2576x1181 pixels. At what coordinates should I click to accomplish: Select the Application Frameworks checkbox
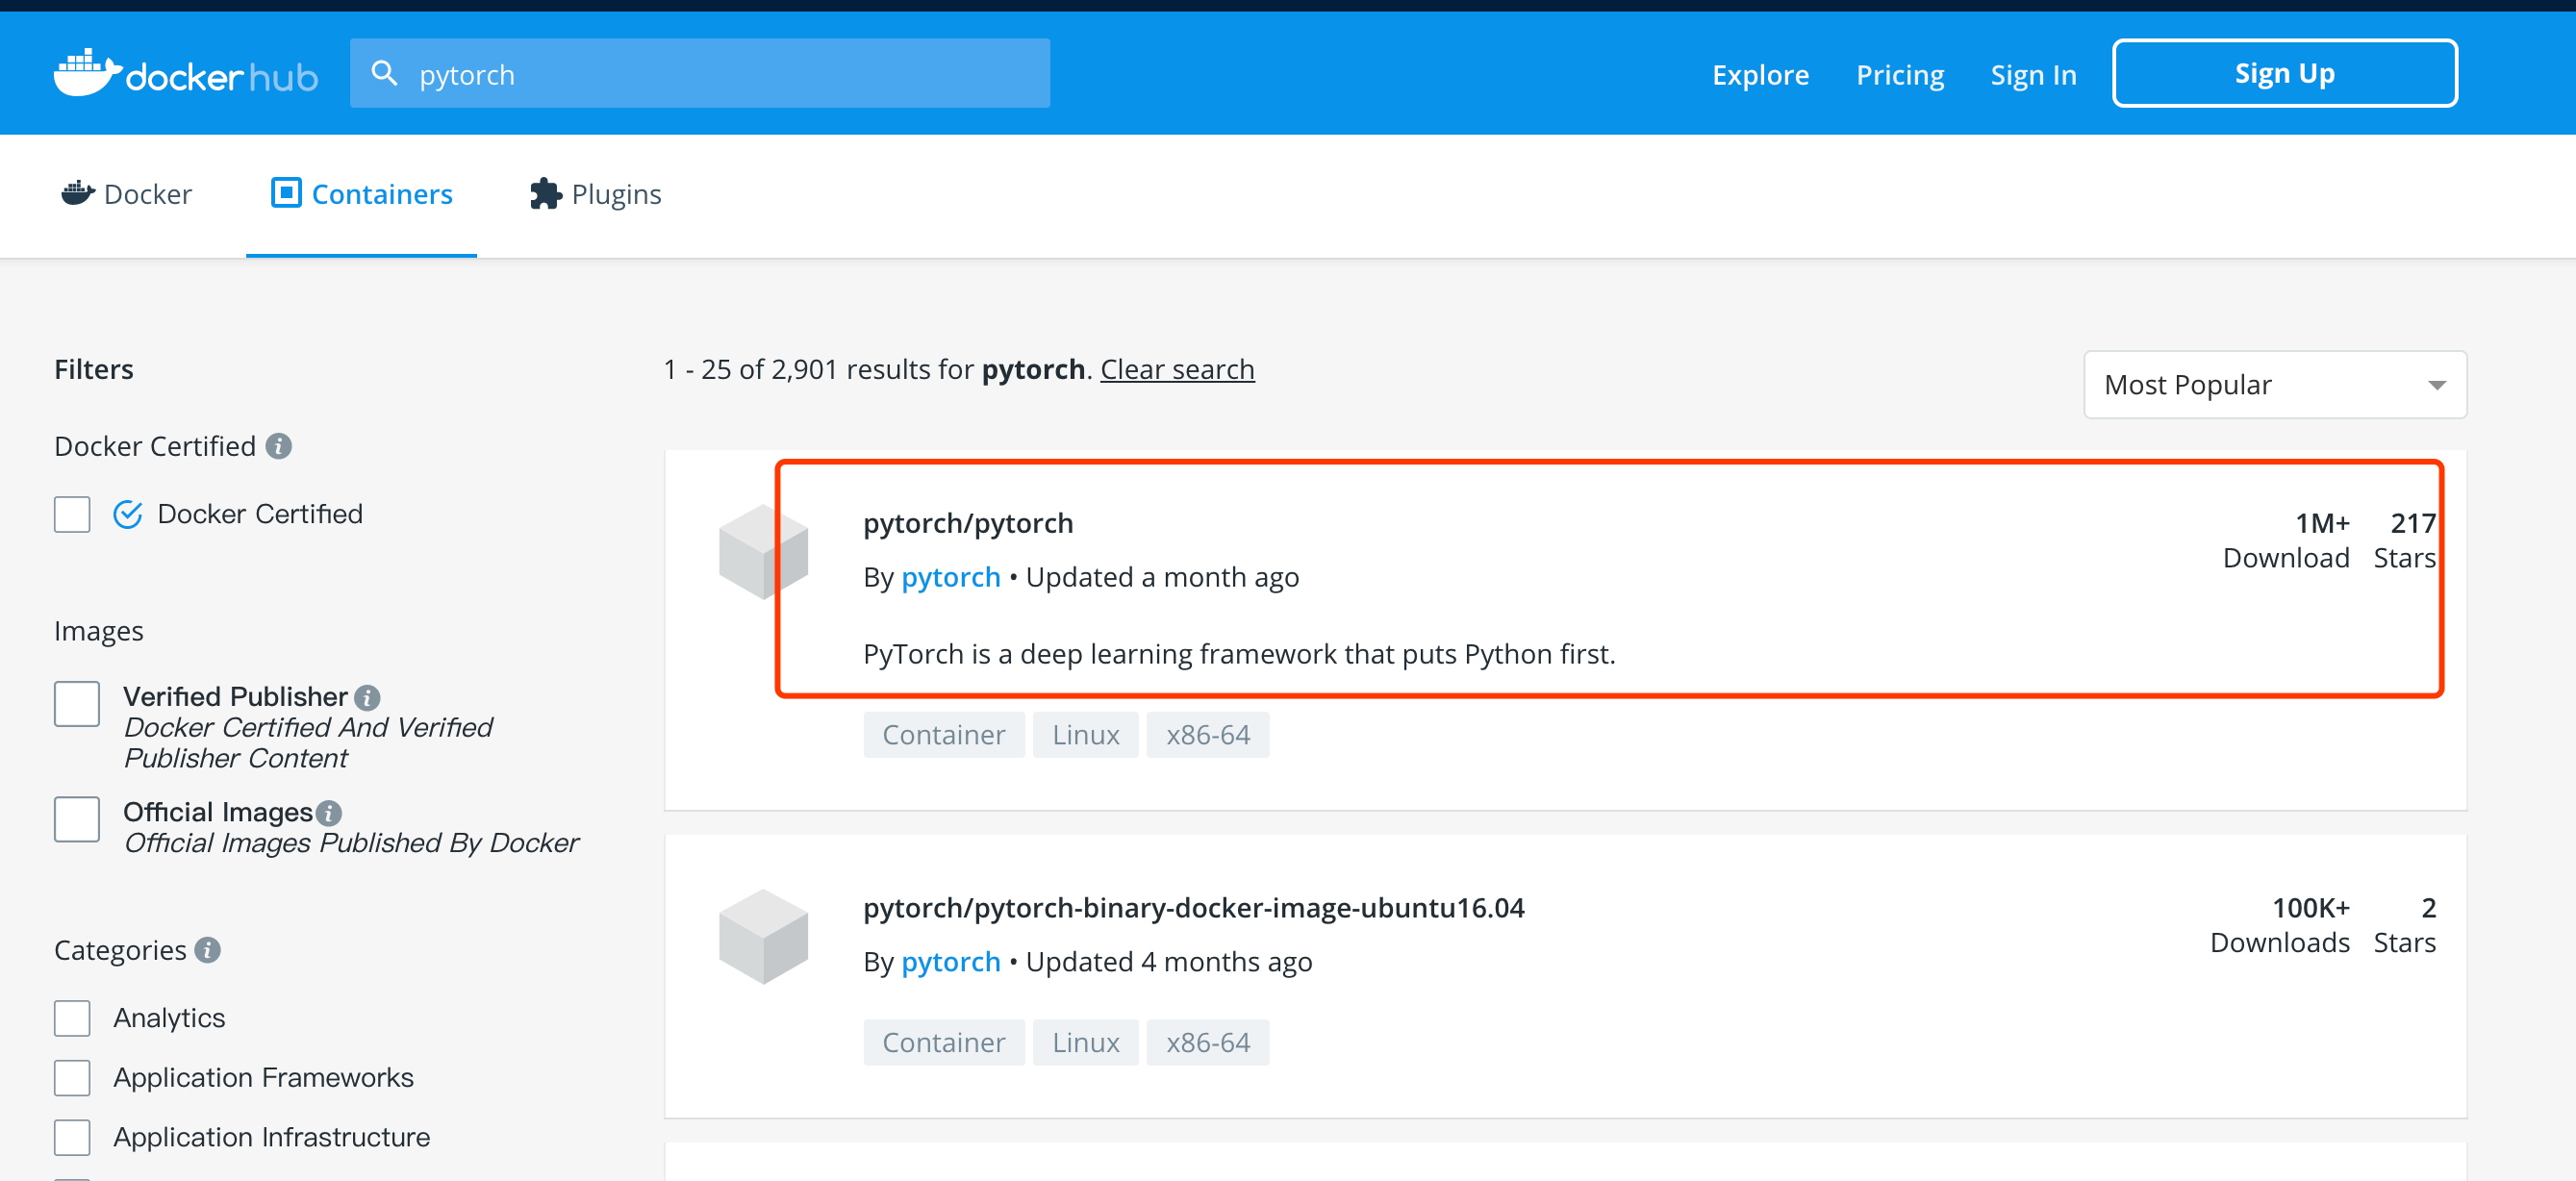click(x=72, y=1078)
